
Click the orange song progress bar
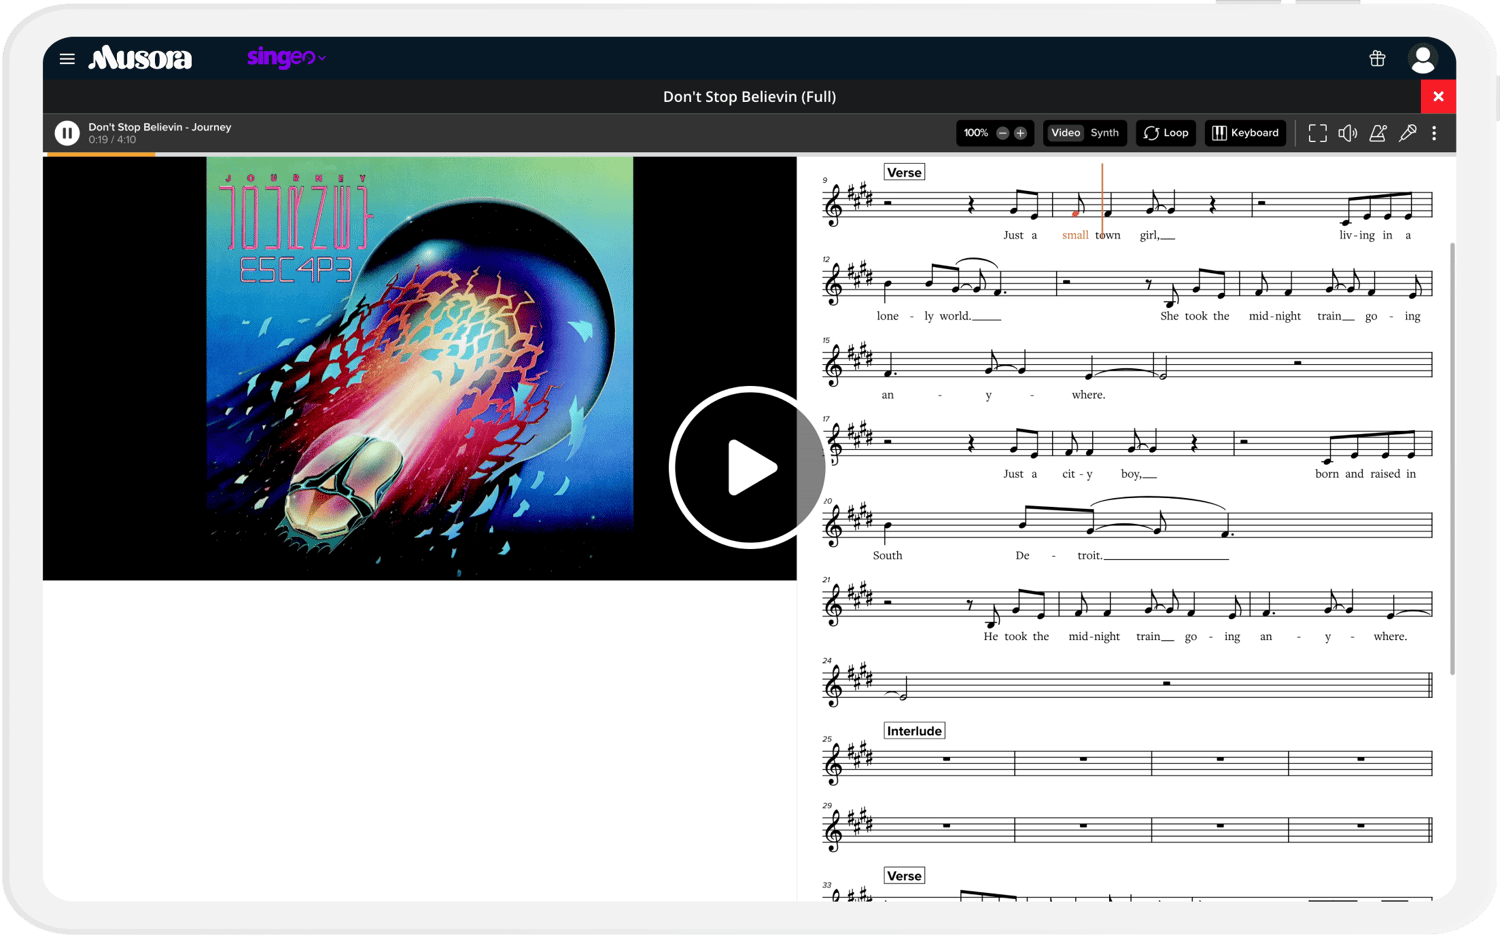click(x=99, y=154)
